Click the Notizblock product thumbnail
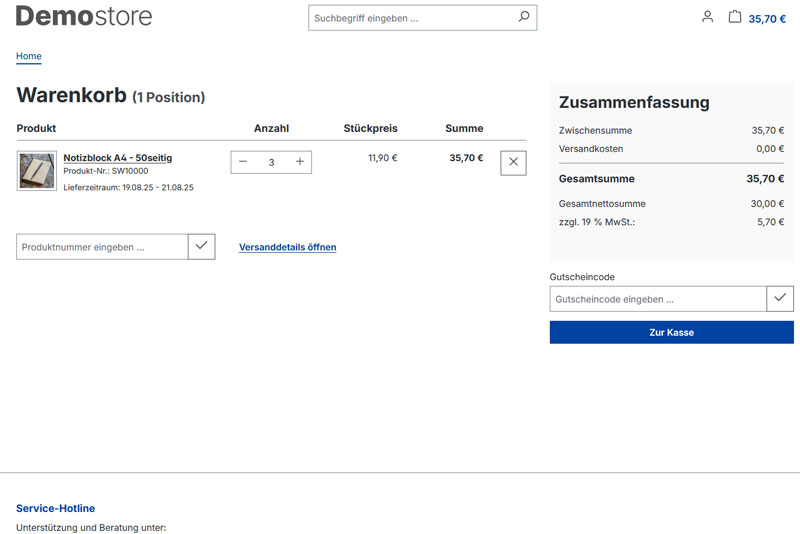The image size is (800, 534). 37,170
